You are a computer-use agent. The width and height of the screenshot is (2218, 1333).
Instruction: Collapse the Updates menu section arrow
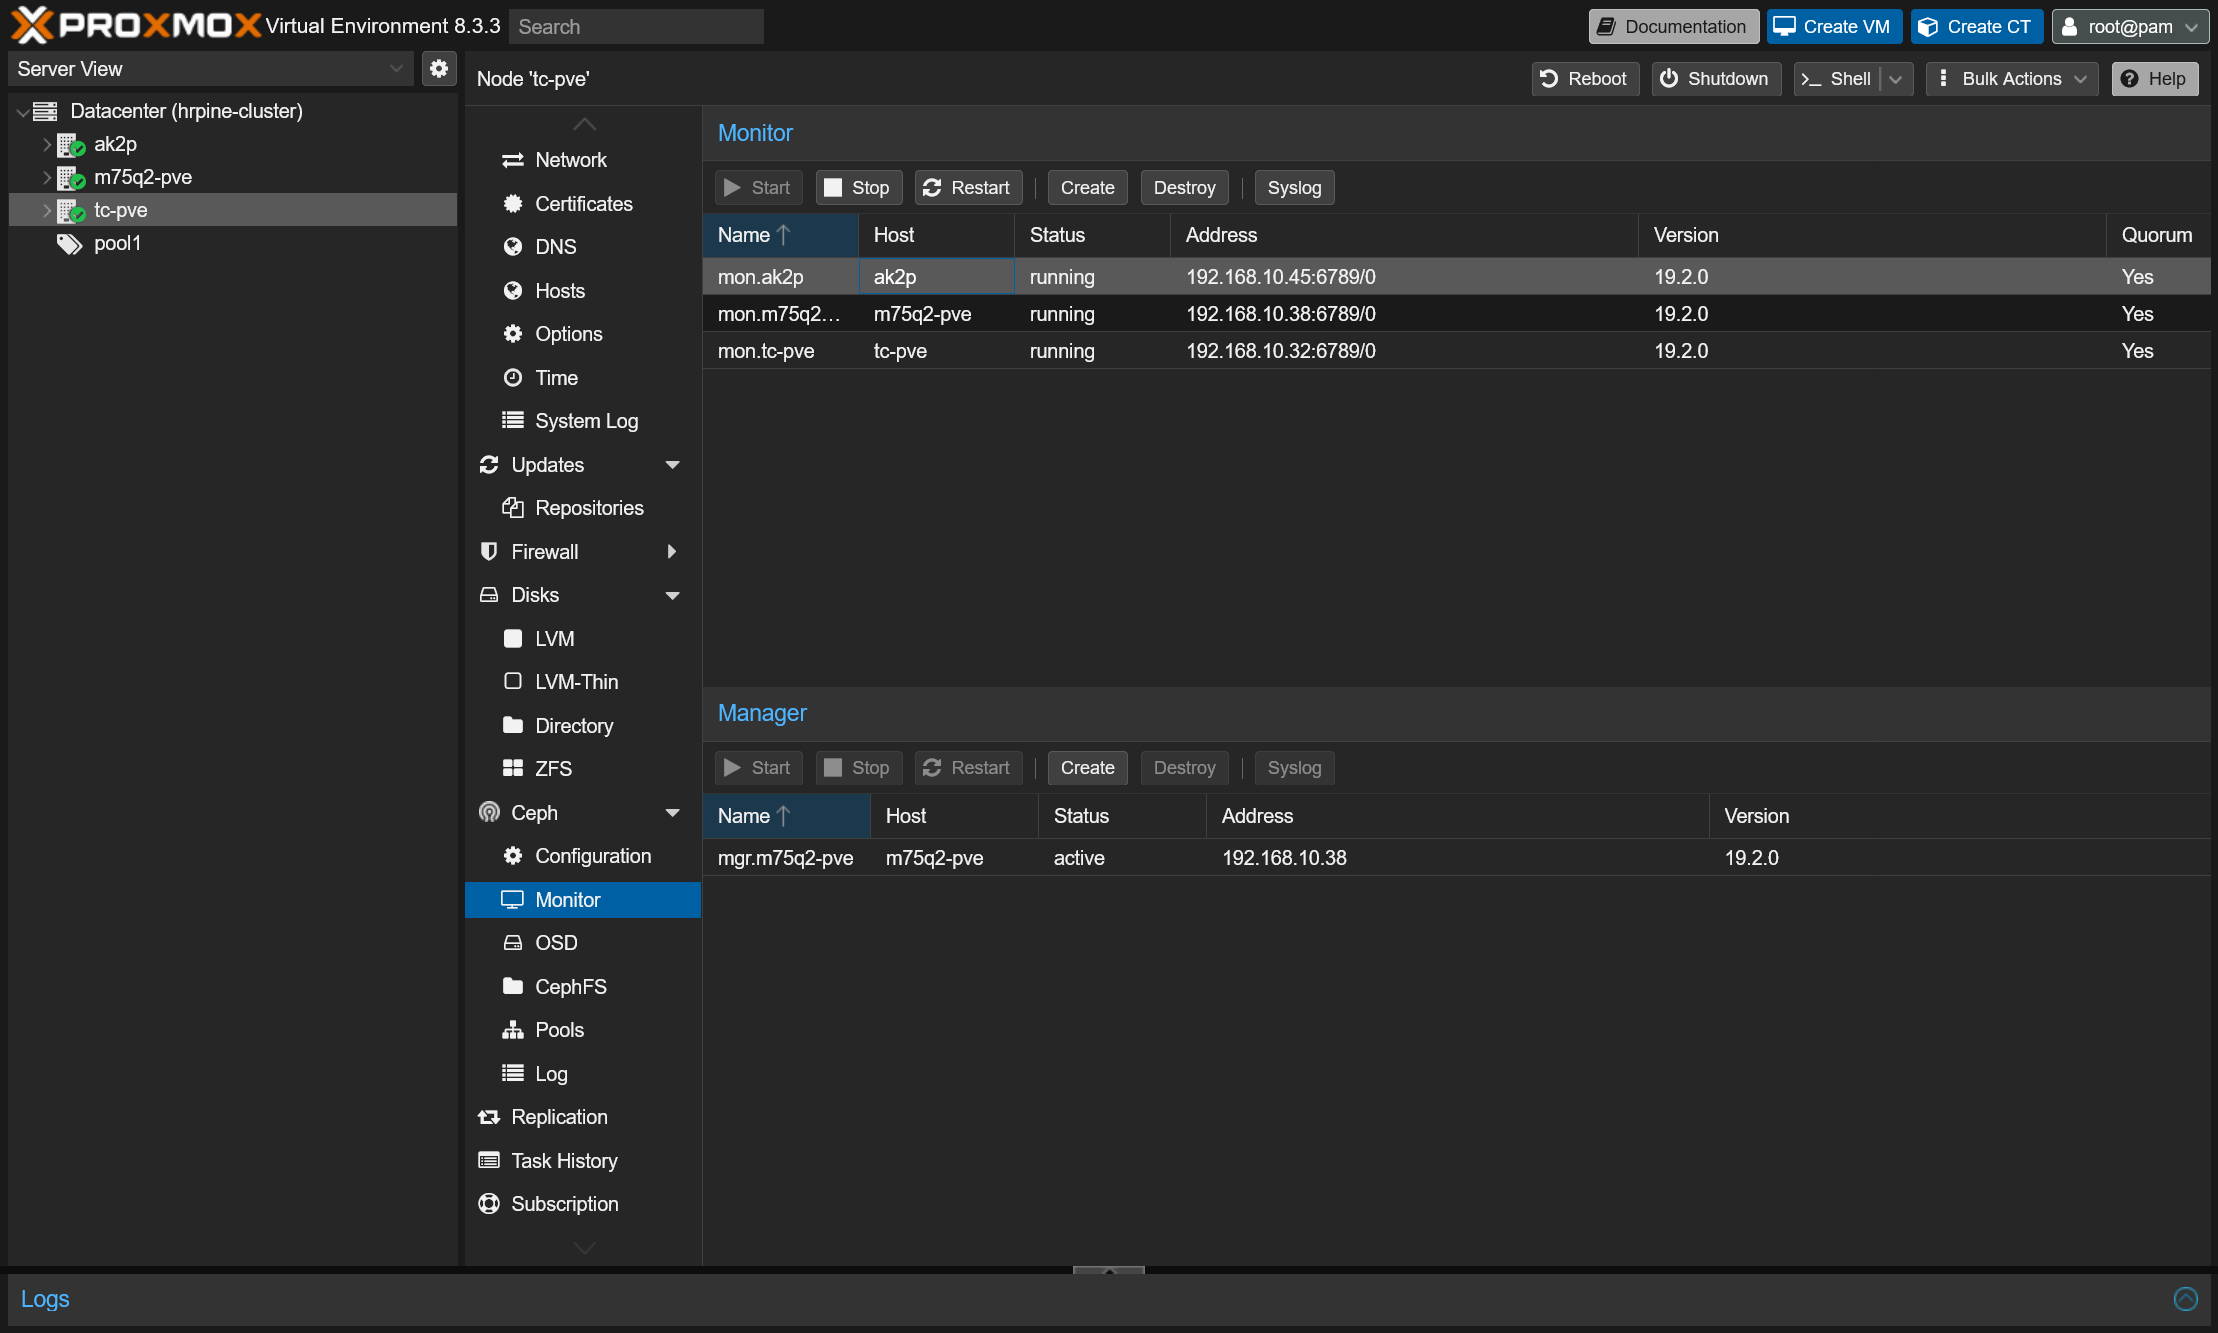coord(672,465)
